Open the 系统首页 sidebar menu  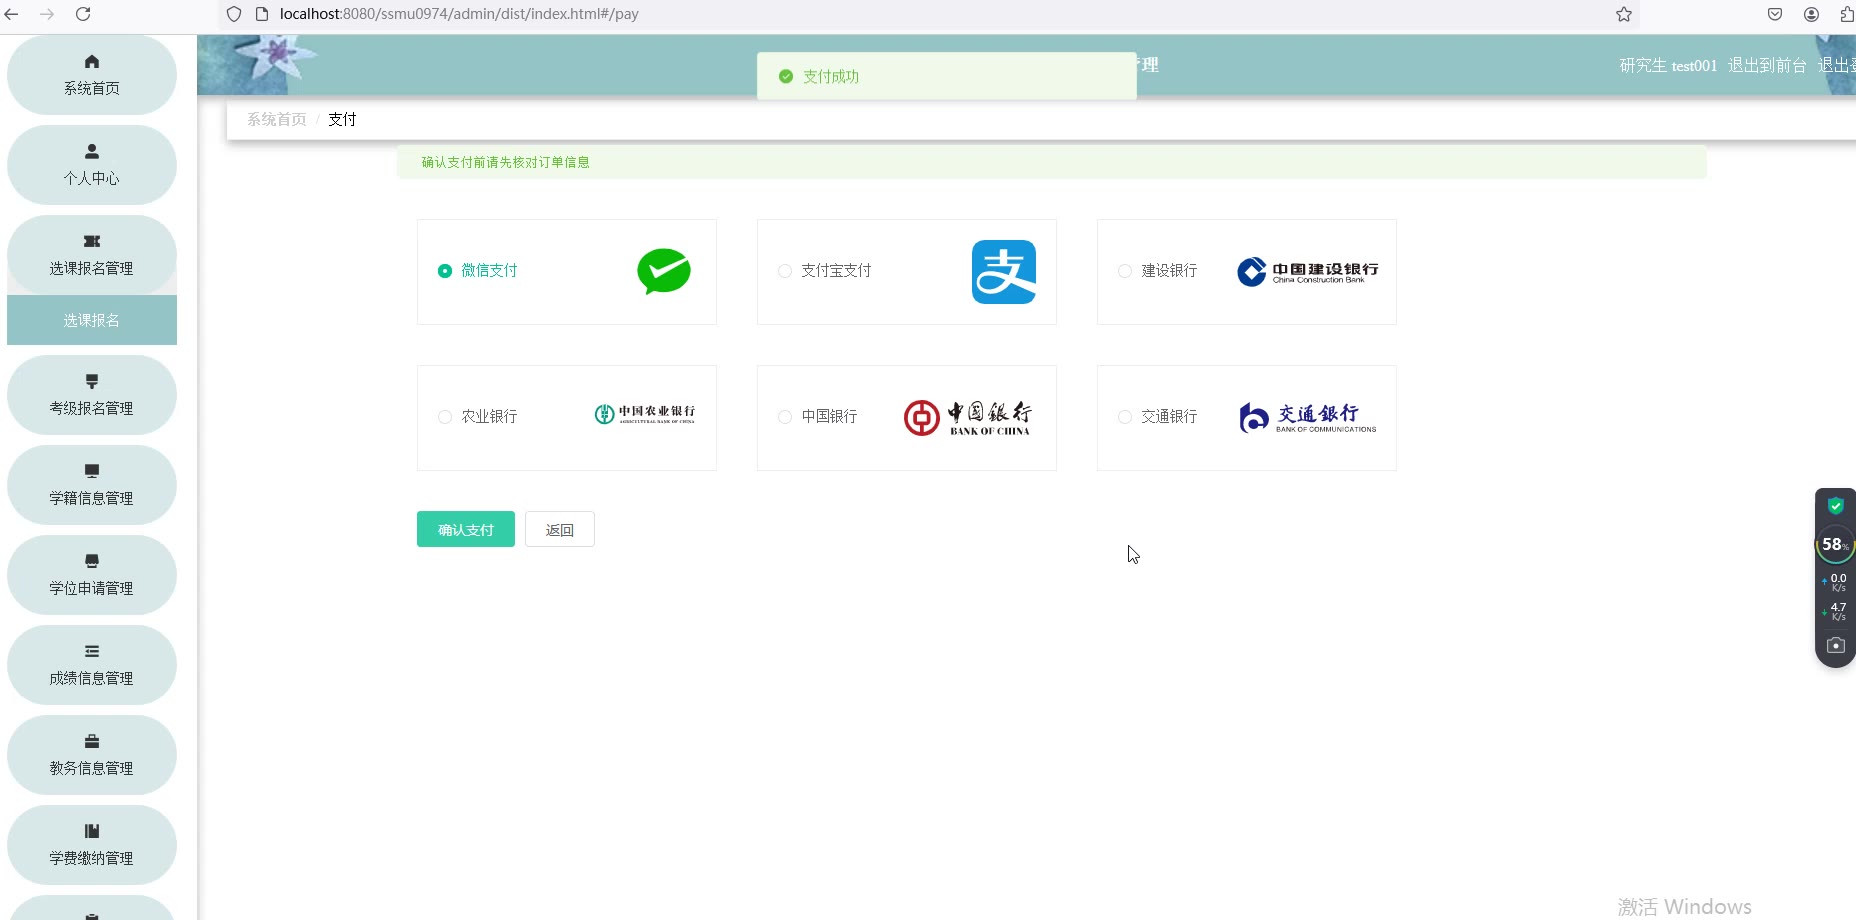click(92, 75)
